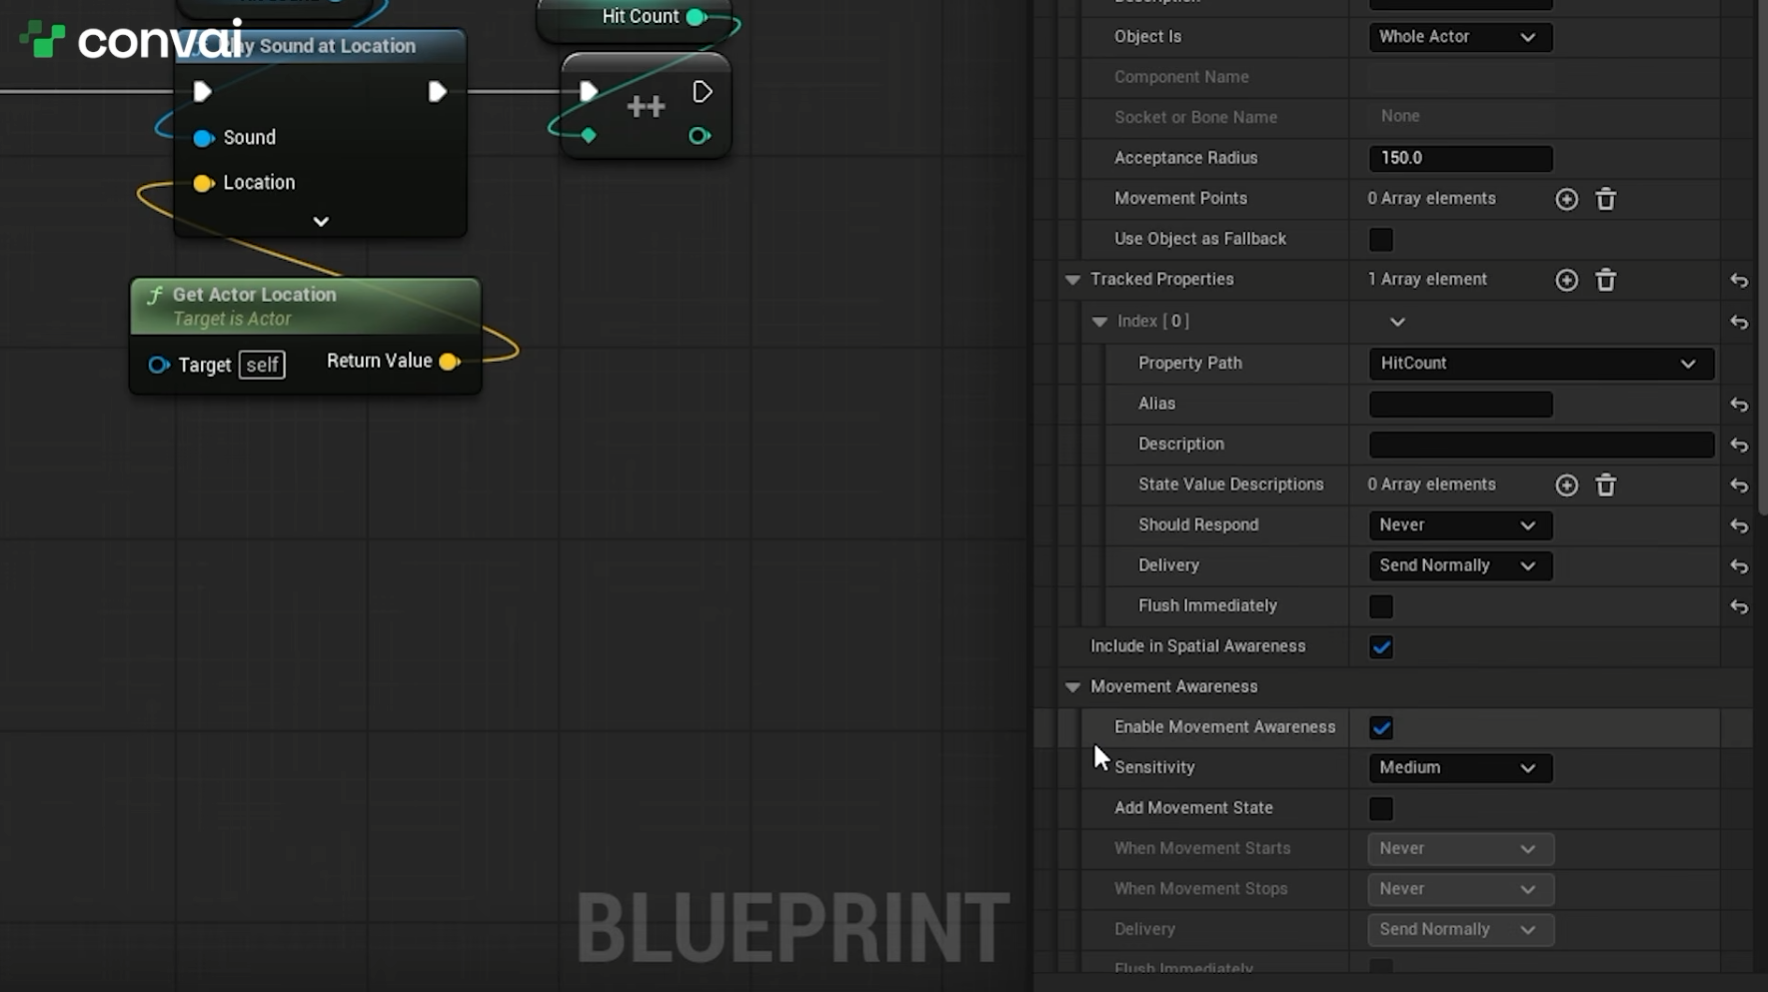Add element to State Value Descriptions
The width and height of the screenshot is (1768, 992).
1566,485
